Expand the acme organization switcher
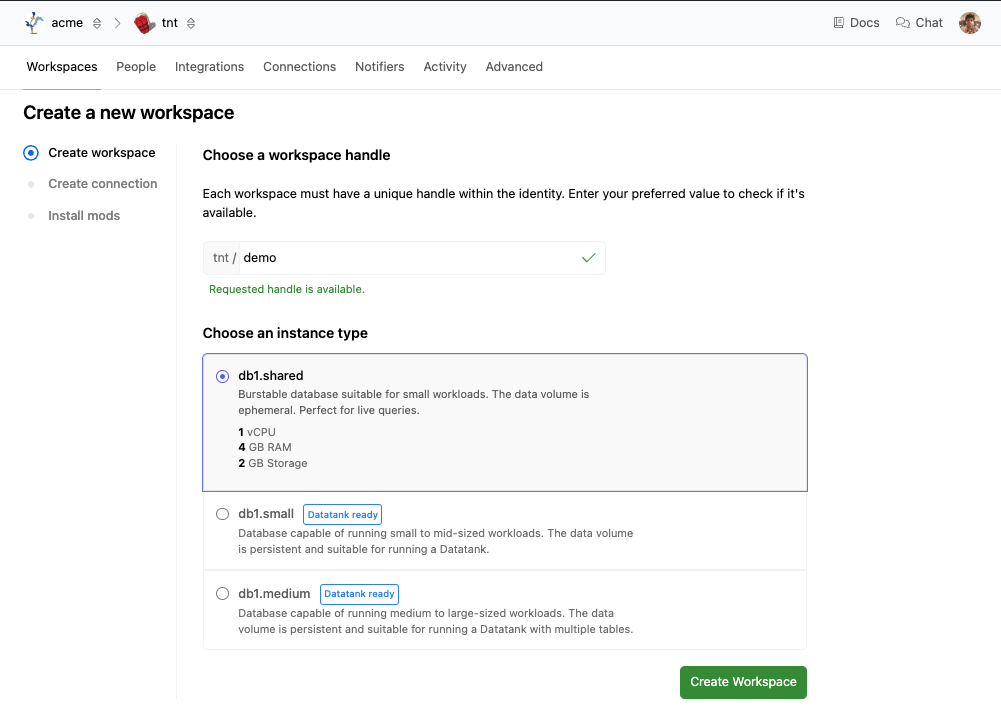 pos(97,23)
